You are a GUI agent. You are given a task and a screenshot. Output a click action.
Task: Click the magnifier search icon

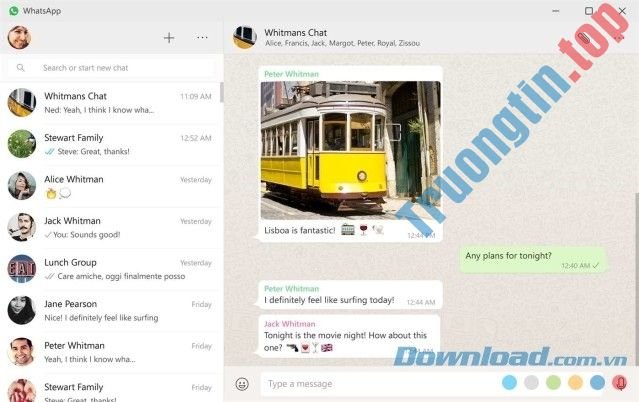(x=20, y=68)
